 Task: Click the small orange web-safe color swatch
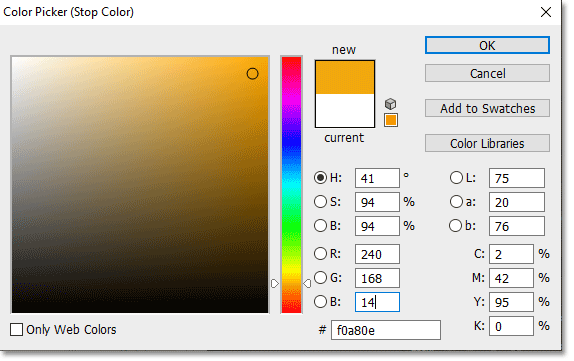coord(391,120)
